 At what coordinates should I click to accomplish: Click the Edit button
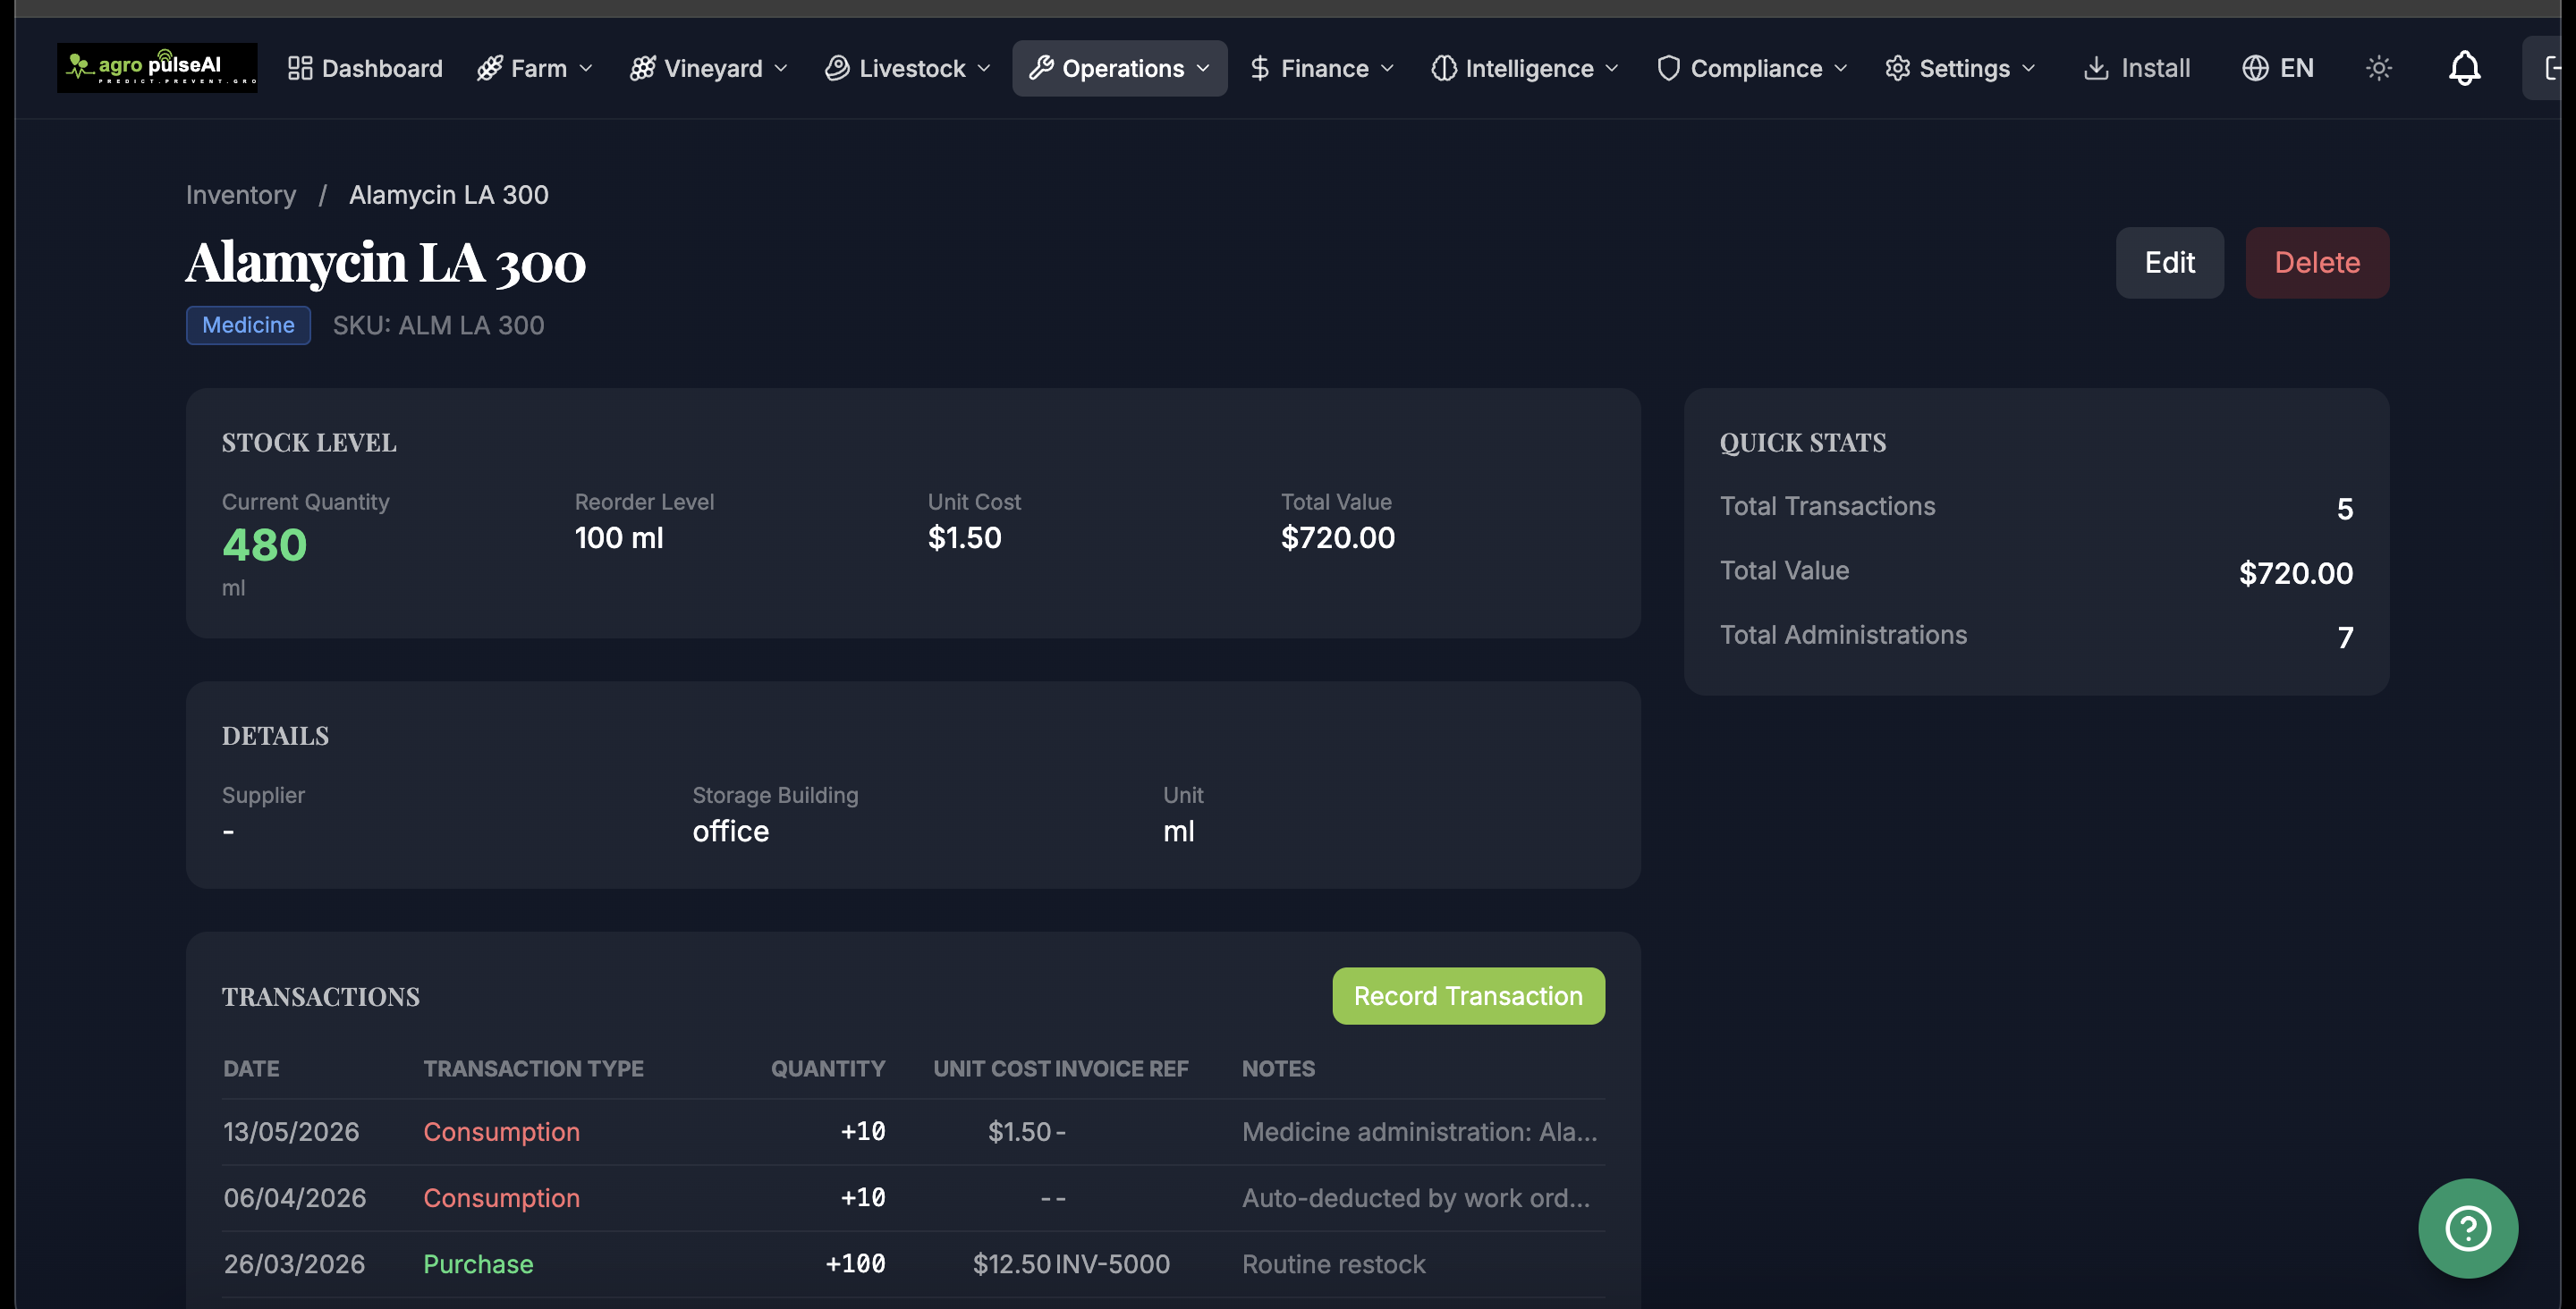[2169, 262]
